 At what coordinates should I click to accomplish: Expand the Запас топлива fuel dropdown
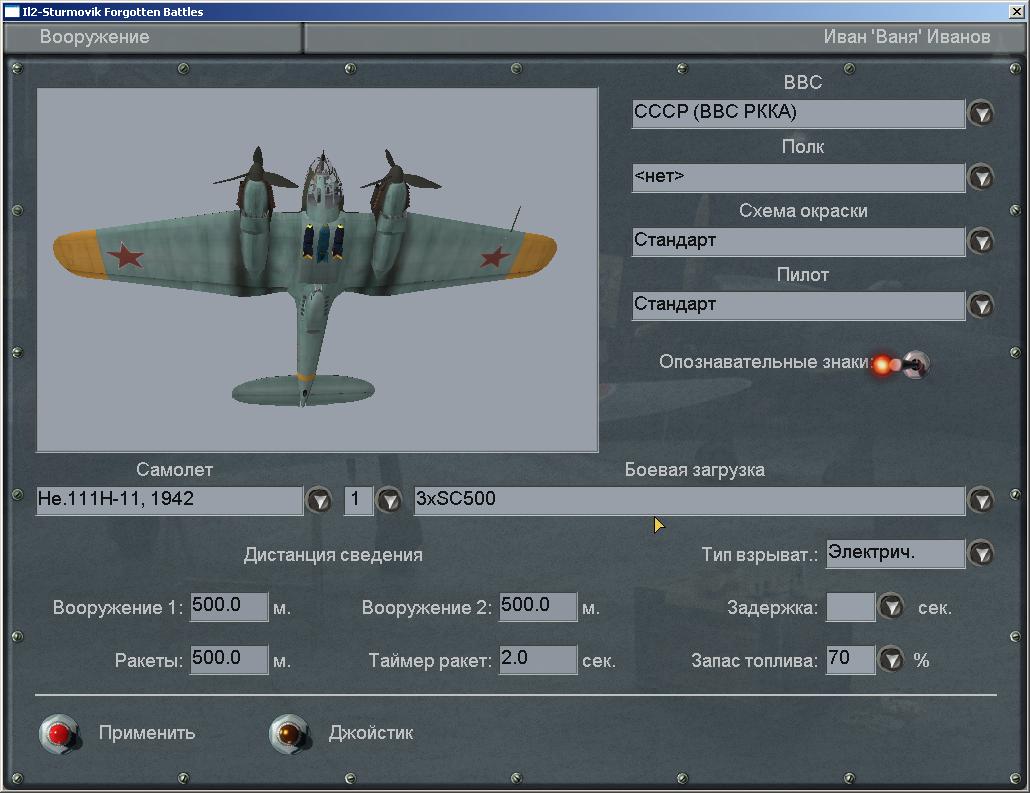(891, 660)
